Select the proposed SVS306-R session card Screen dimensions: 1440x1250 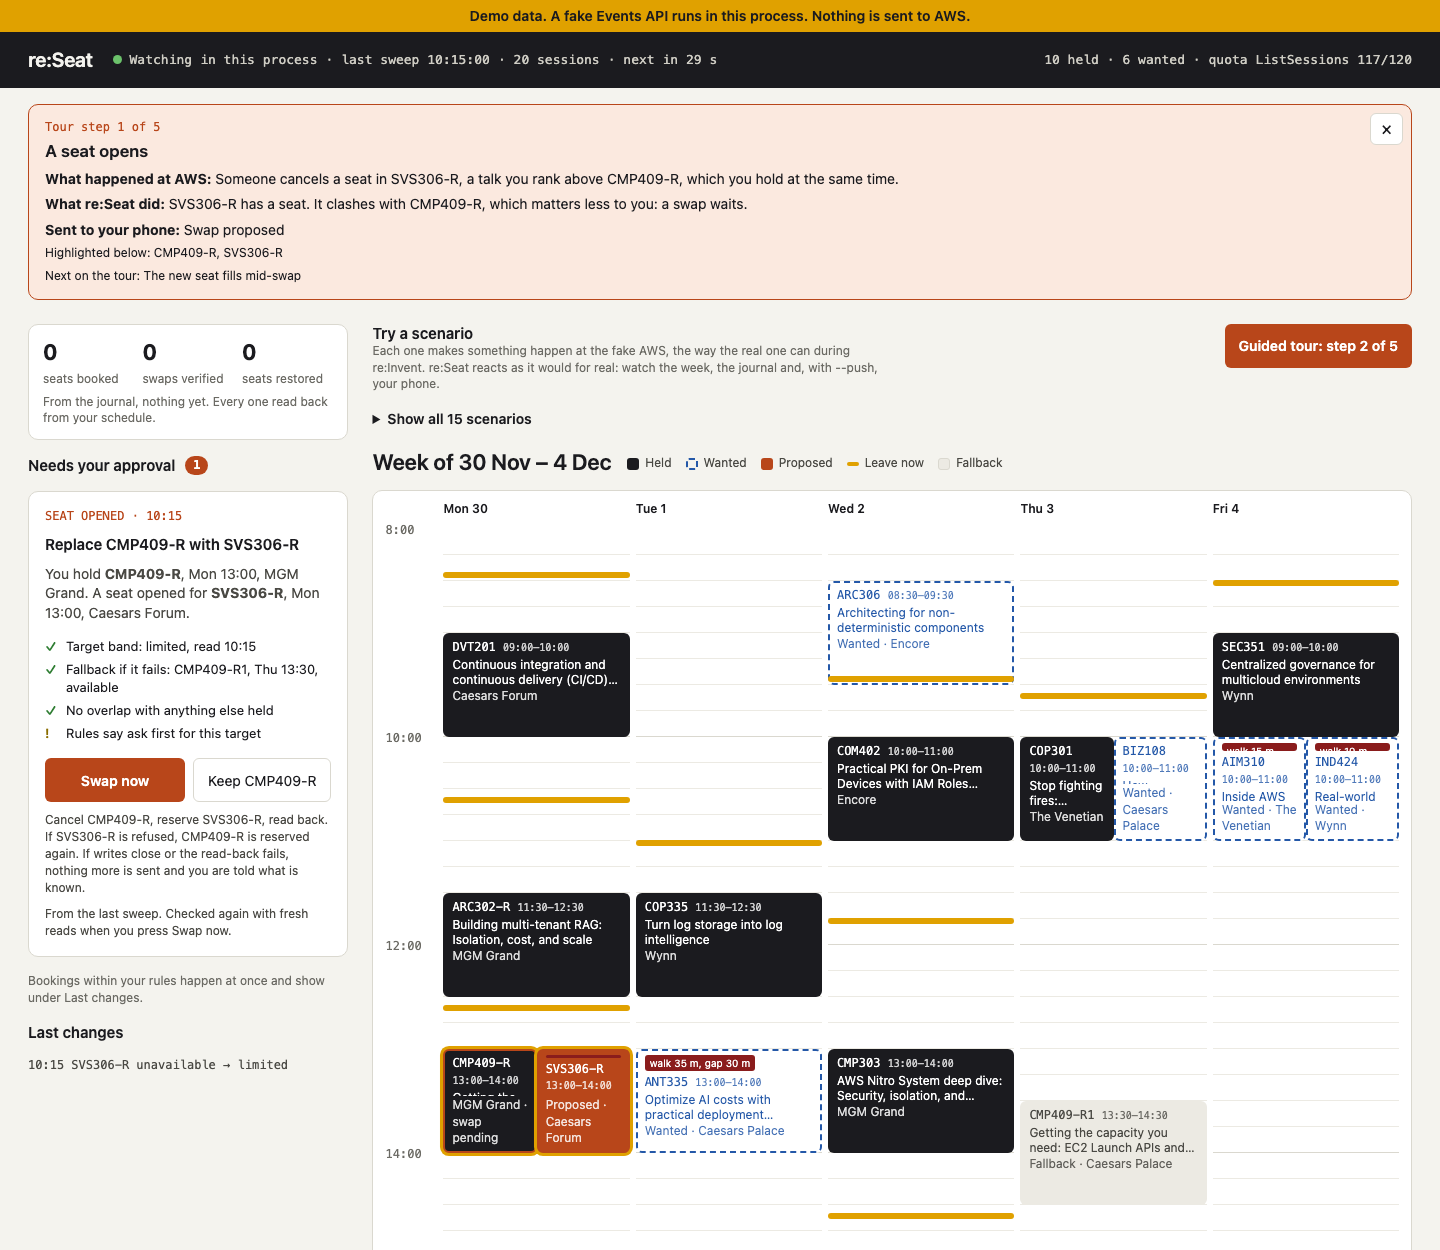[584, 1101]
